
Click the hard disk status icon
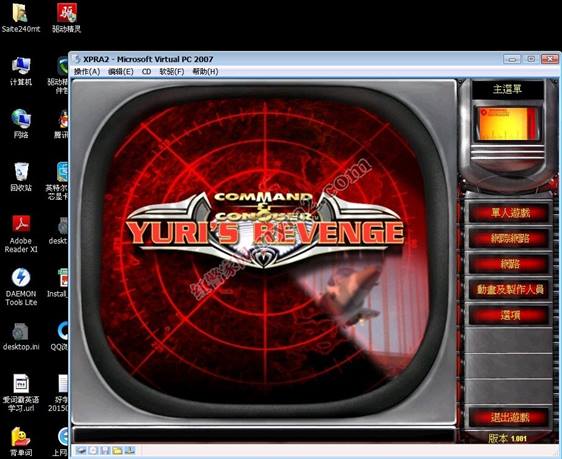point(81,450)
